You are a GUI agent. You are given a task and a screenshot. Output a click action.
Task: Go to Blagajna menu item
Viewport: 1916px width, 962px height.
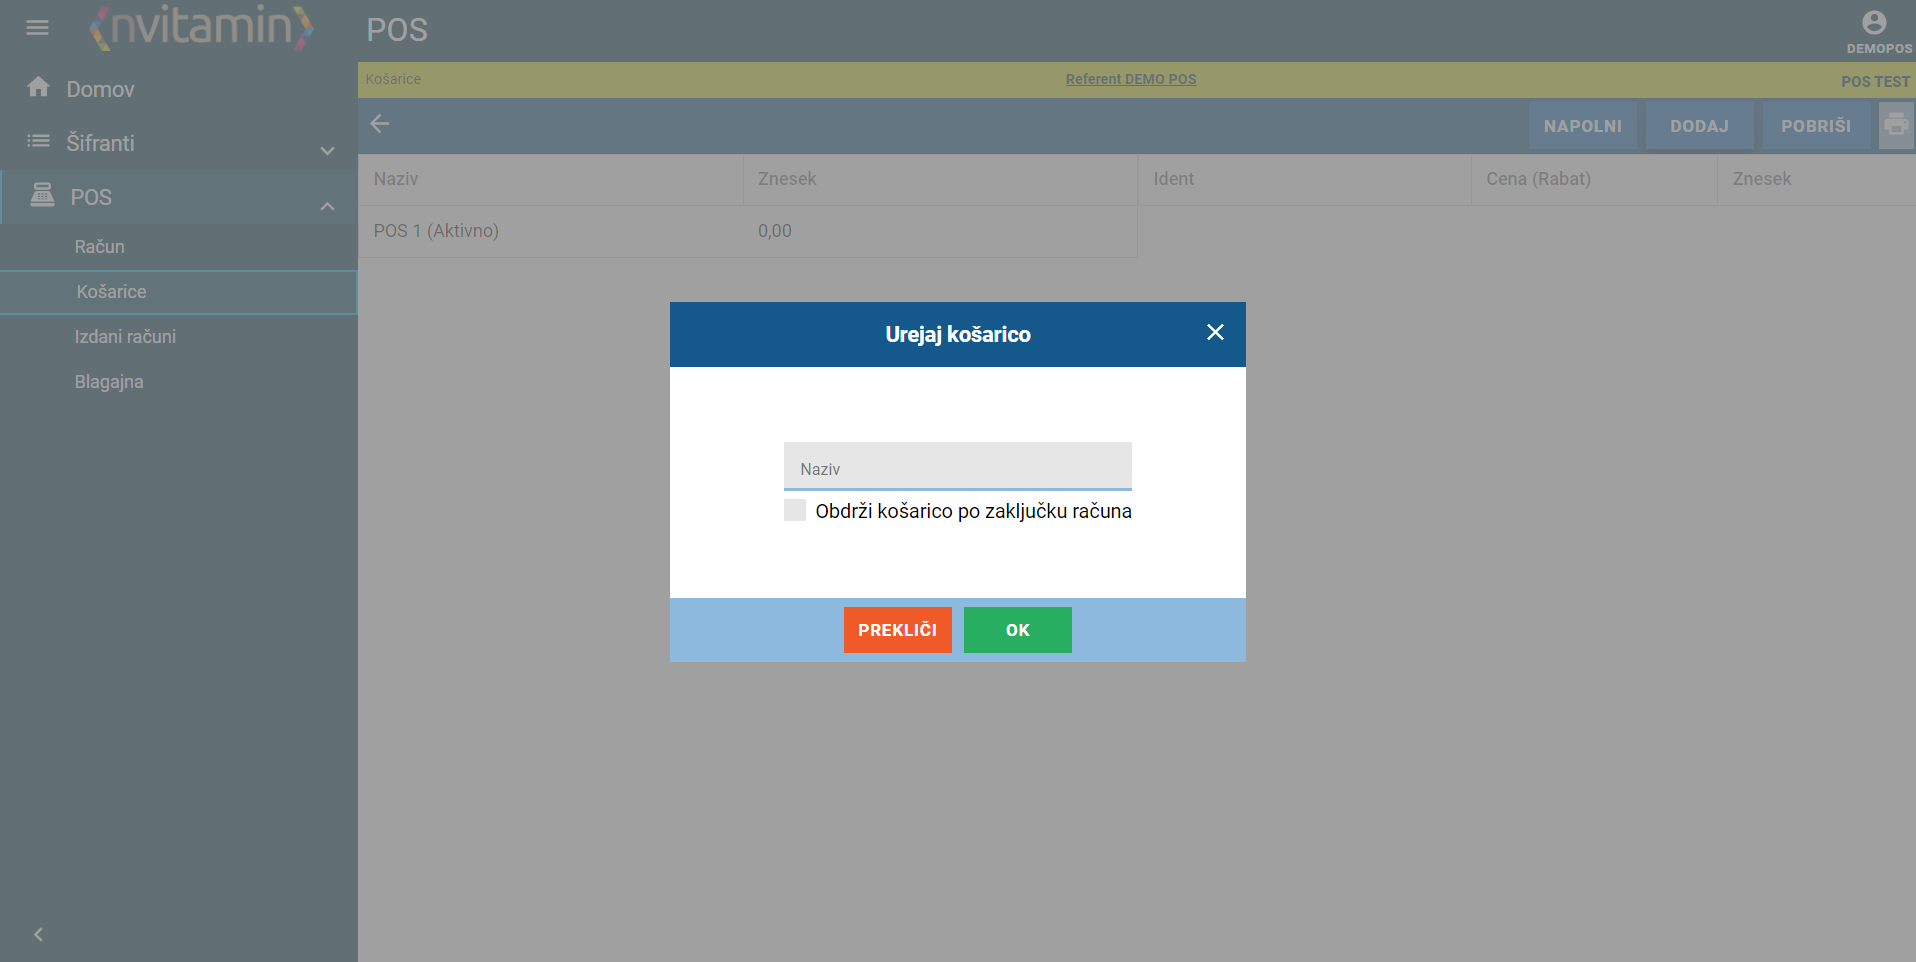109,382
